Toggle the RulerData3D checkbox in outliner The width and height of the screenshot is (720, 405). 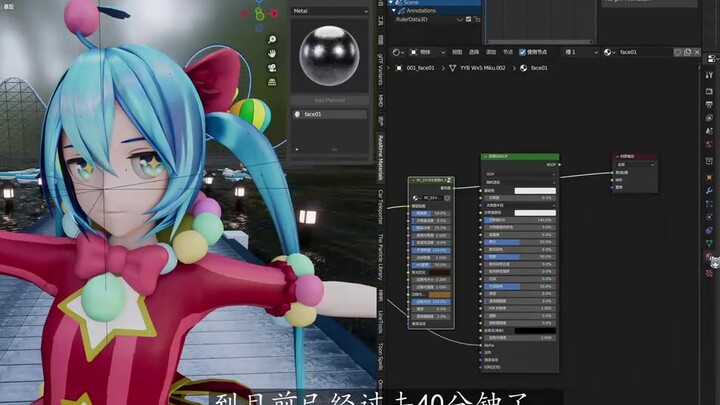coord(468,19)
